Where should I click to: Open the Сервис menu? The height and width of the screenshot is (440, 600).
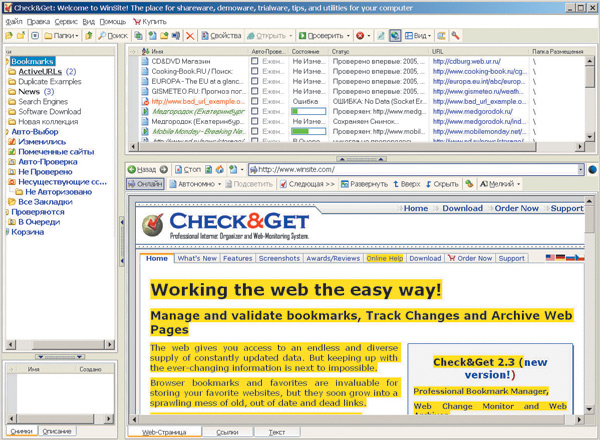click(x=66, y=22)
